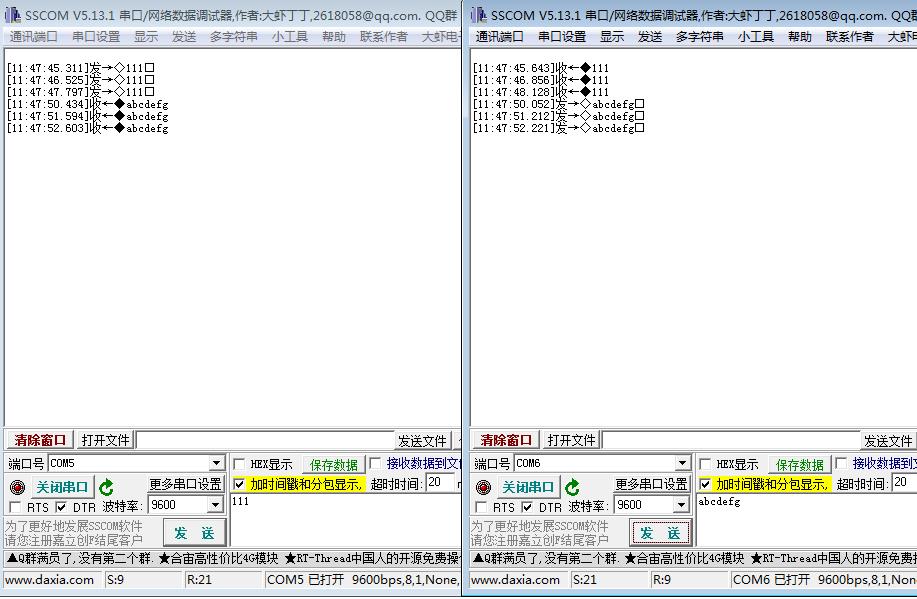Click www.daxia.com link in right status bar
917x599 pixels.
(515, 580)
